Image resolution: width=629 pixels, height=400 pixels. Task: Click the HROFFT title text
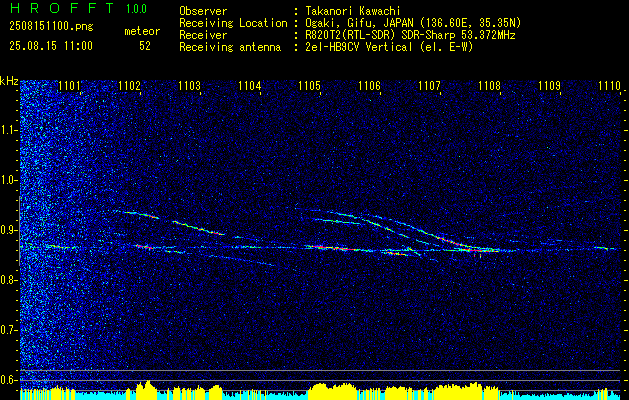pyautogui.click(x=62, y=8)
